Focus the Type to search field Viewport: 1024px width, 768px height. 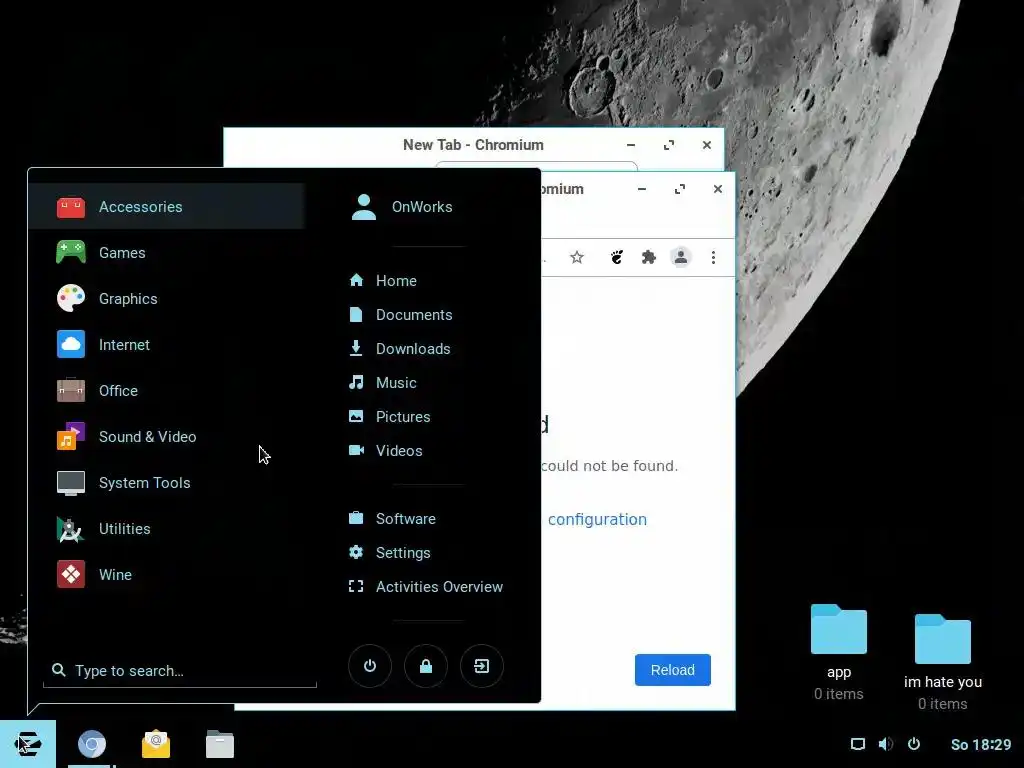tap(180, 671)
